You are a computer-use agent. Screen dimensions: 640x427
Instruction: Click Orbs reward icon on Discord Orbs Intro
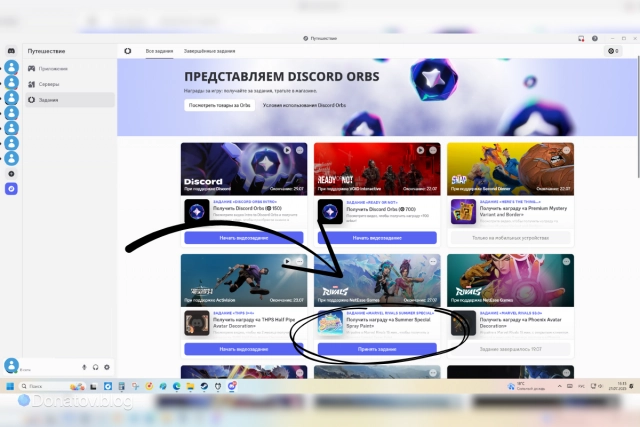[x=197, y=211]
